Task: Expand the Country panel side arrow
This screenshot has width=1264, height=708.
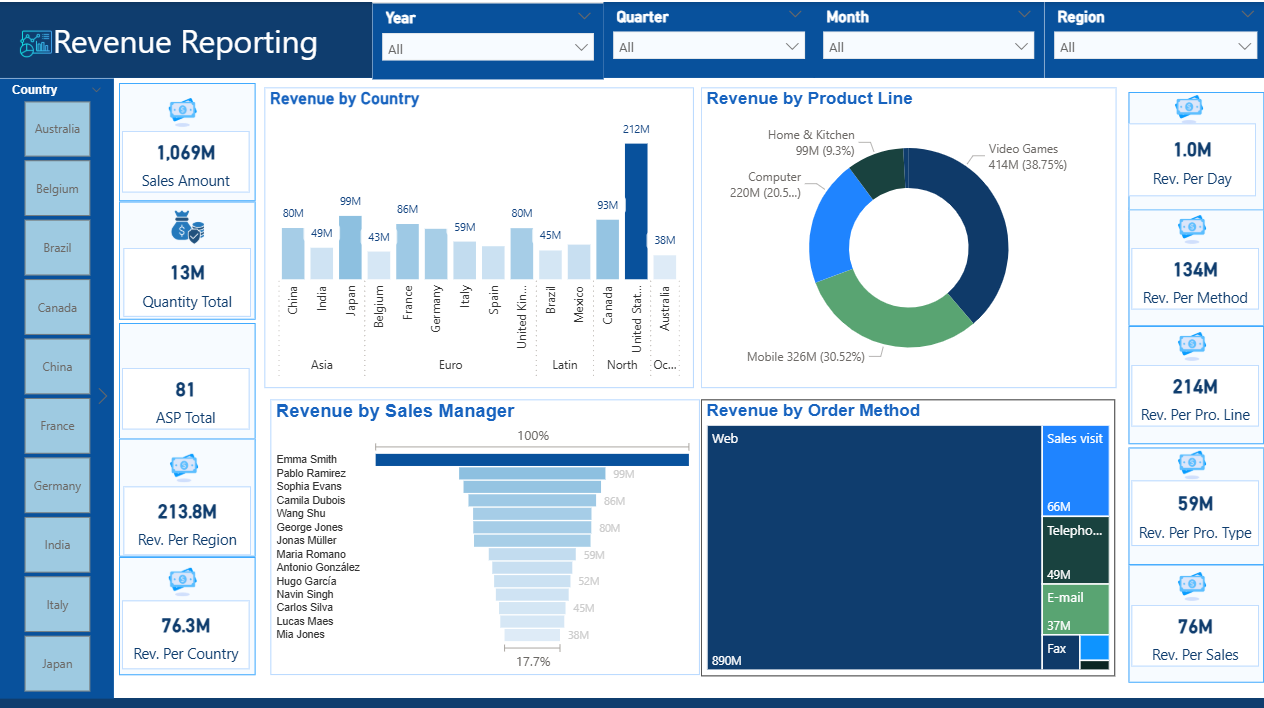Action: 103,396
